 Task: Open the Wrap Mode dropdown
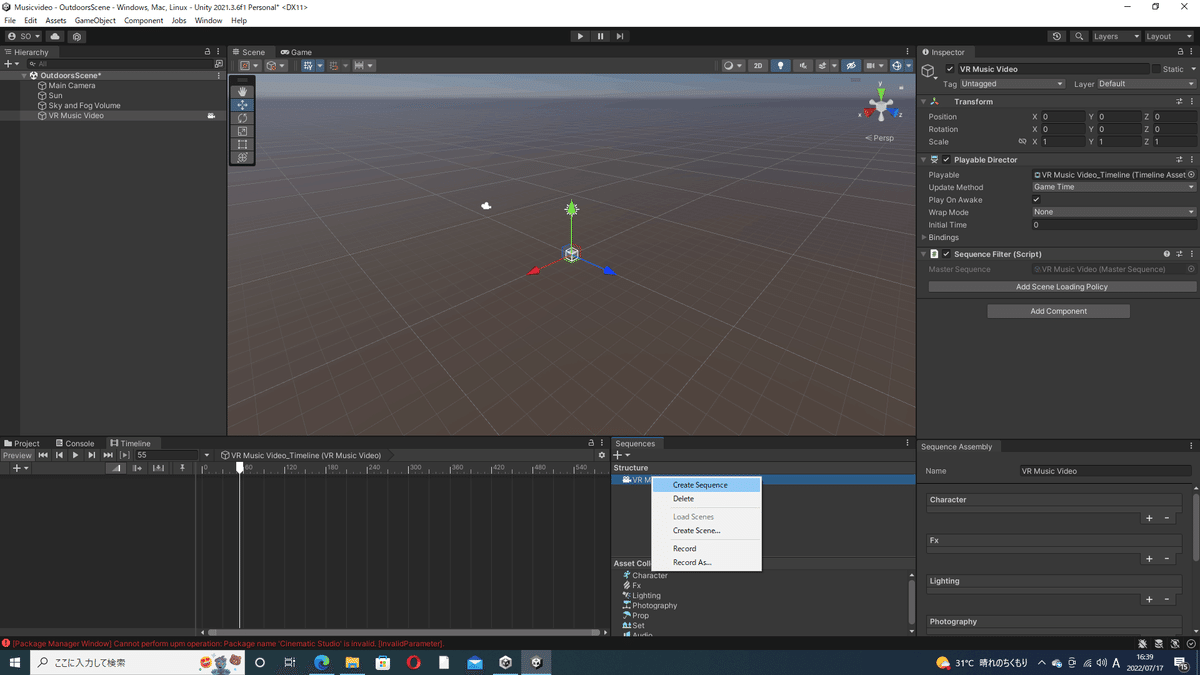(x=1112, y=212)
